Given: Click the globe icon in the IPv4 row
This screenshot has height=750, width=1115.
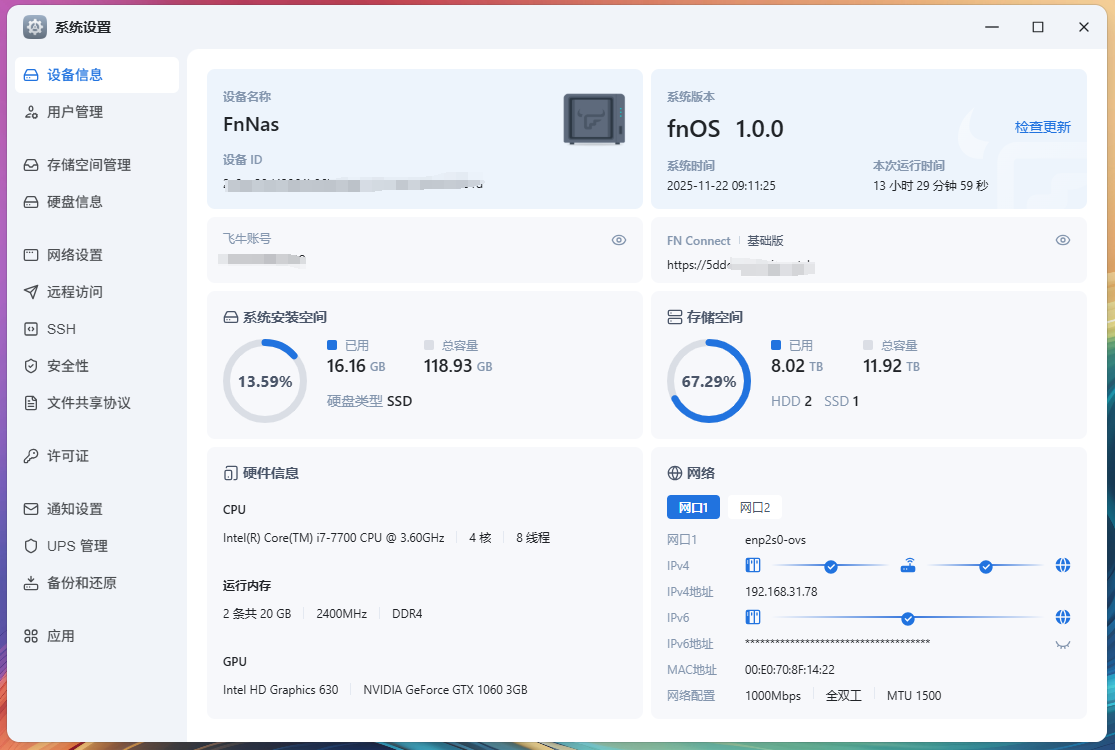Looking at the screenshot, I should pos(1063,566).
